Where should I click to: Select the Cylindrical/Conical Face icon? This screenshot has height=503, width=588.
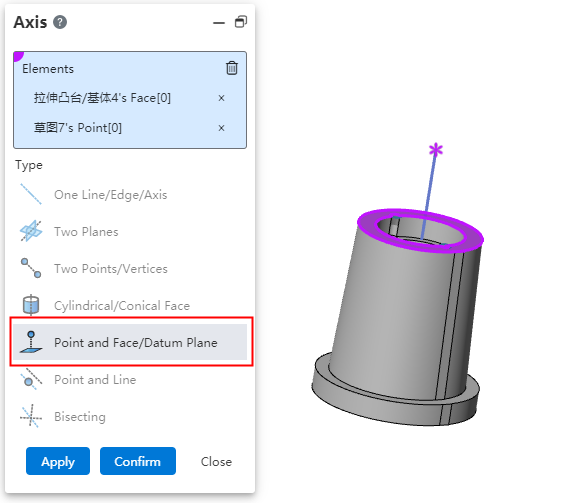click(x=31, y=305)
